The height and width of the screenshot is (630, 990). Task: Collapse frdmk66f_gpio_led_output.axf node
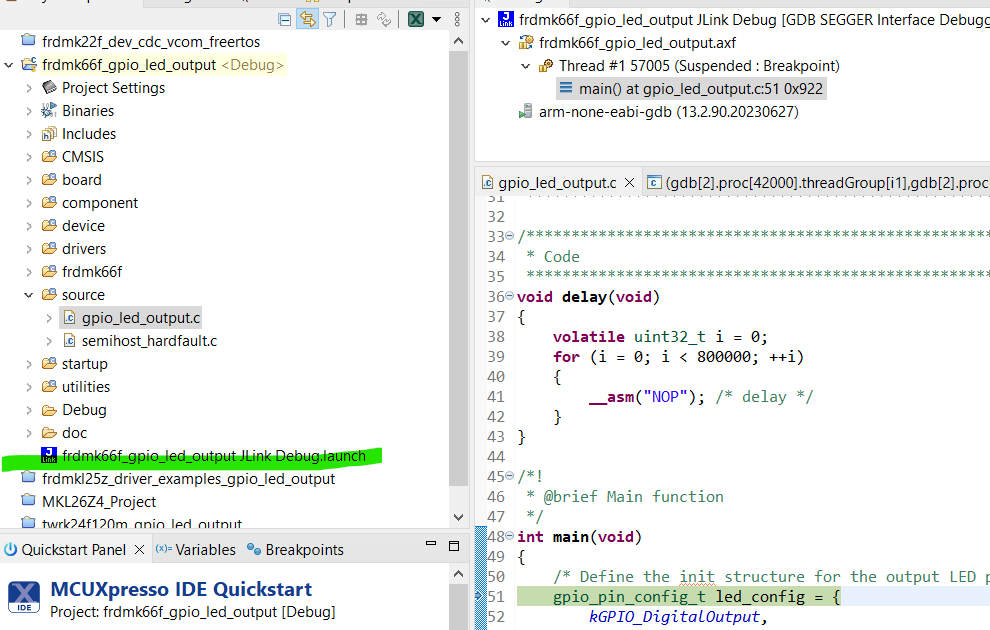[x=506, y=43]
